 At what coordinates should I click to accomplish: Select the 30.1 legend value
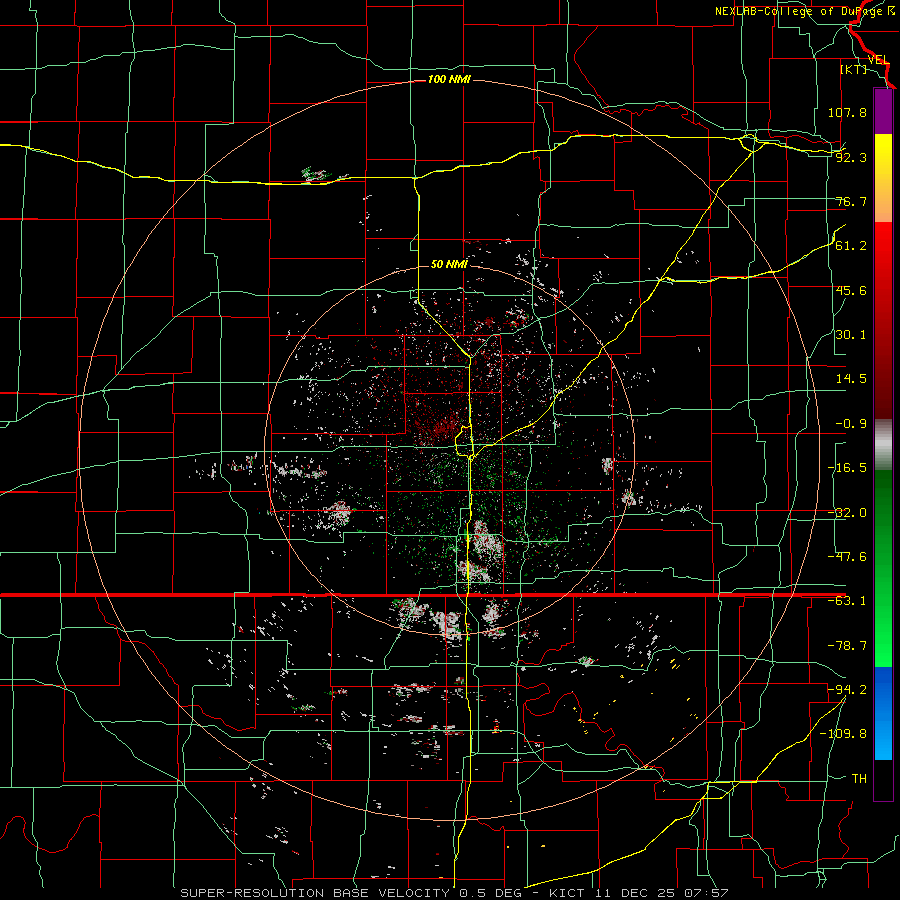click(851, 335)
